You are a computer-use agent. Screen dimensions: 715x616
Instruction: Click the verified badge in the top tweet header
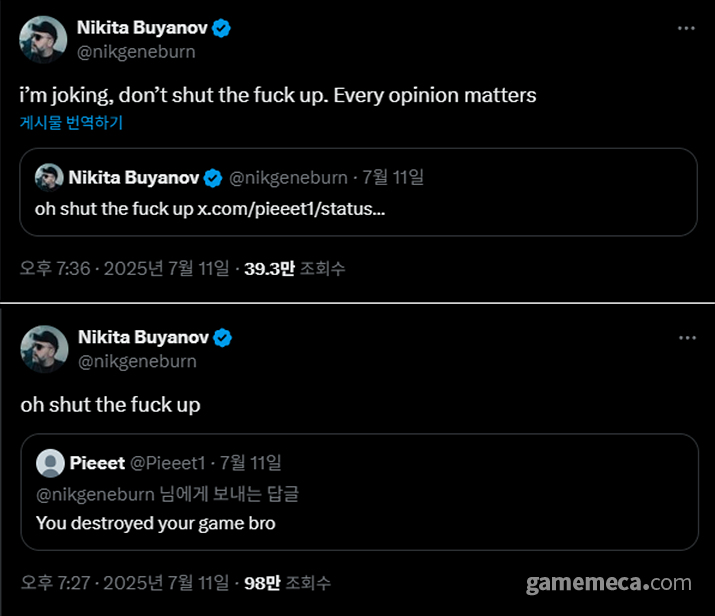tap(222, 28)
